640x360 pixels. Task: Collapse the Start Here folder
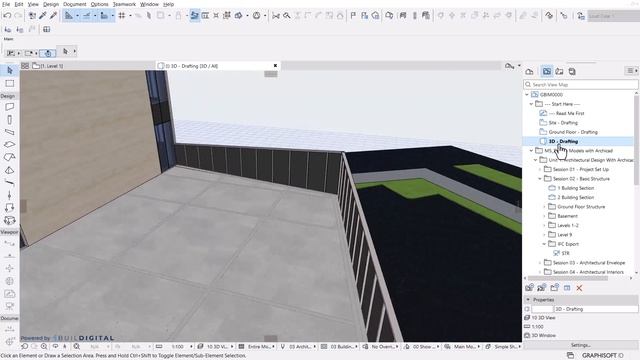tap(531, 104)
